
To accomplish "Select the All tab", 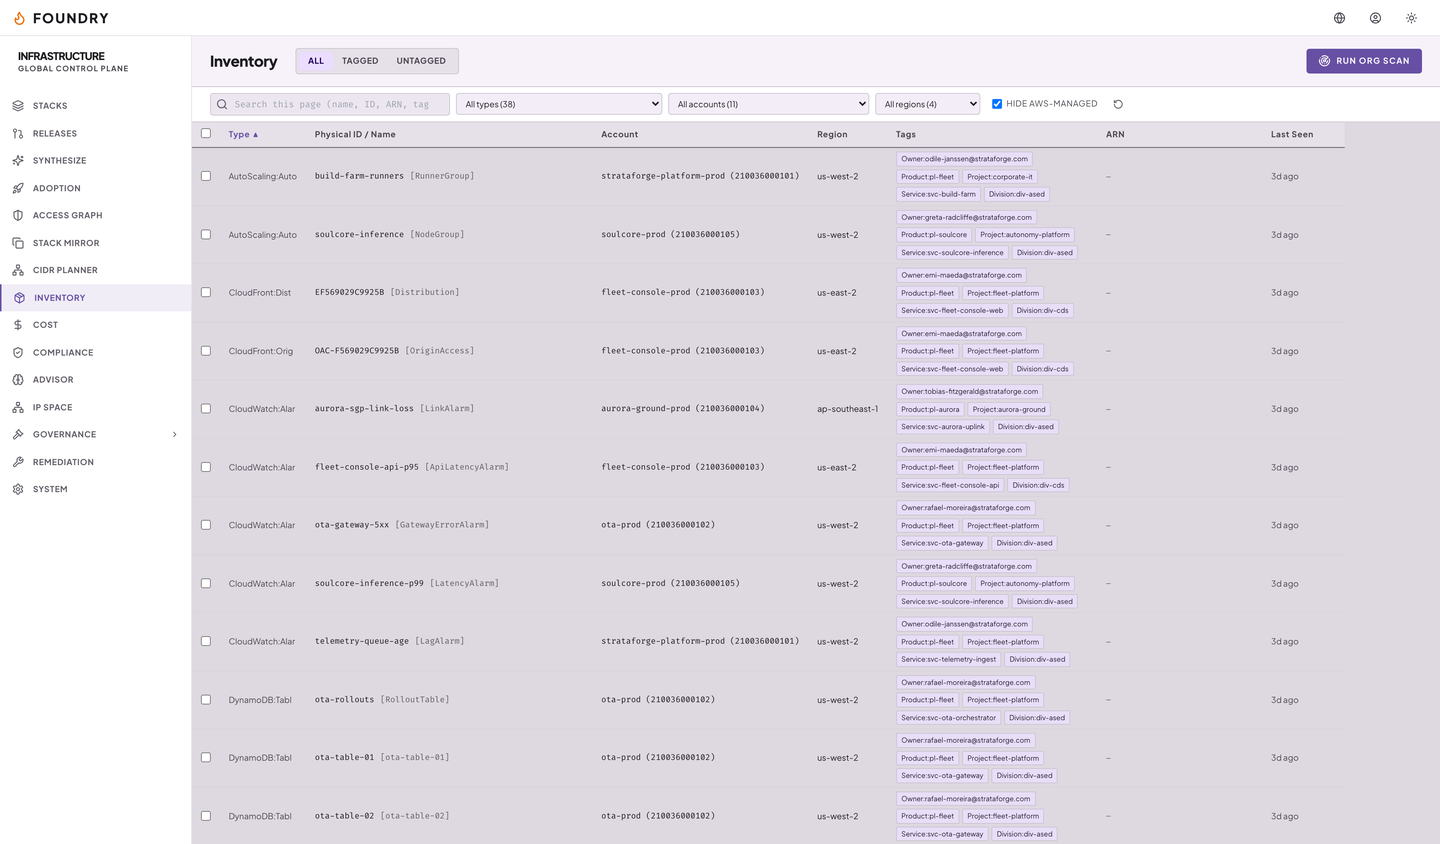I will tap(316, 61).
